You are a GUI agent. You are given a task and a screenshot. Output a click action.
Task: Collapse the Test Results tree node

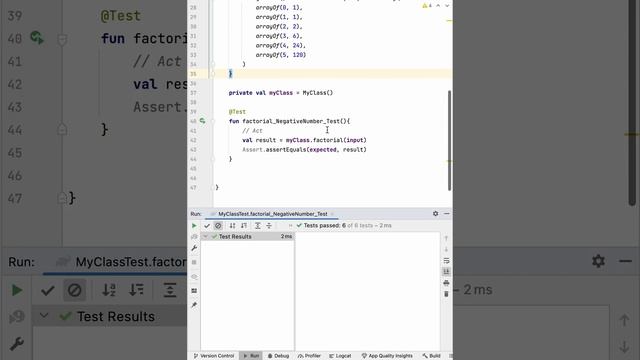[206, 237]
